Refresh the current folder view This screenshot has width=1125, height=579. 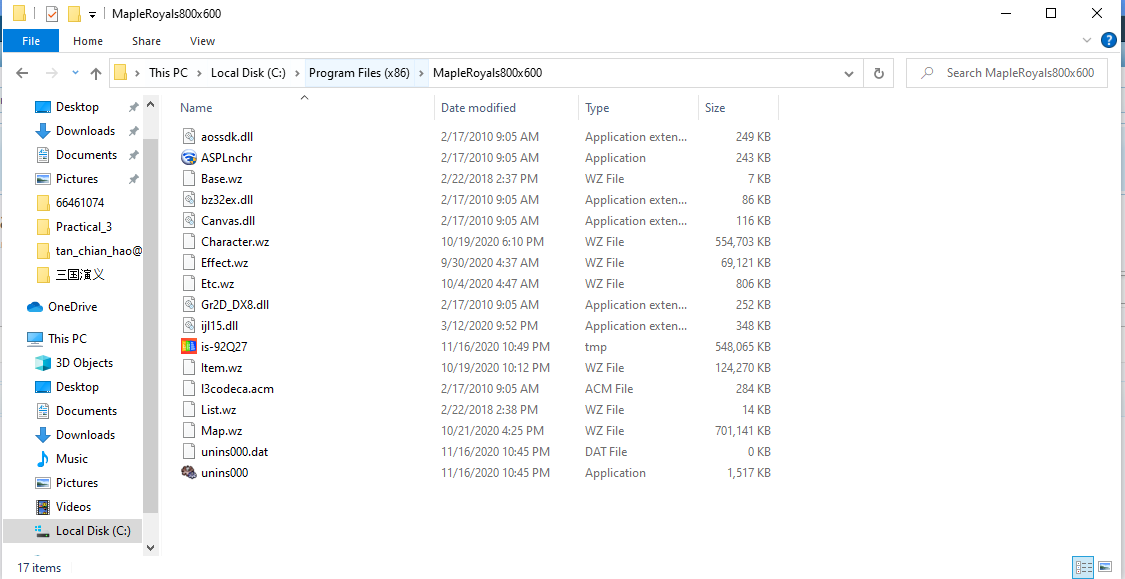coord(878,73)
